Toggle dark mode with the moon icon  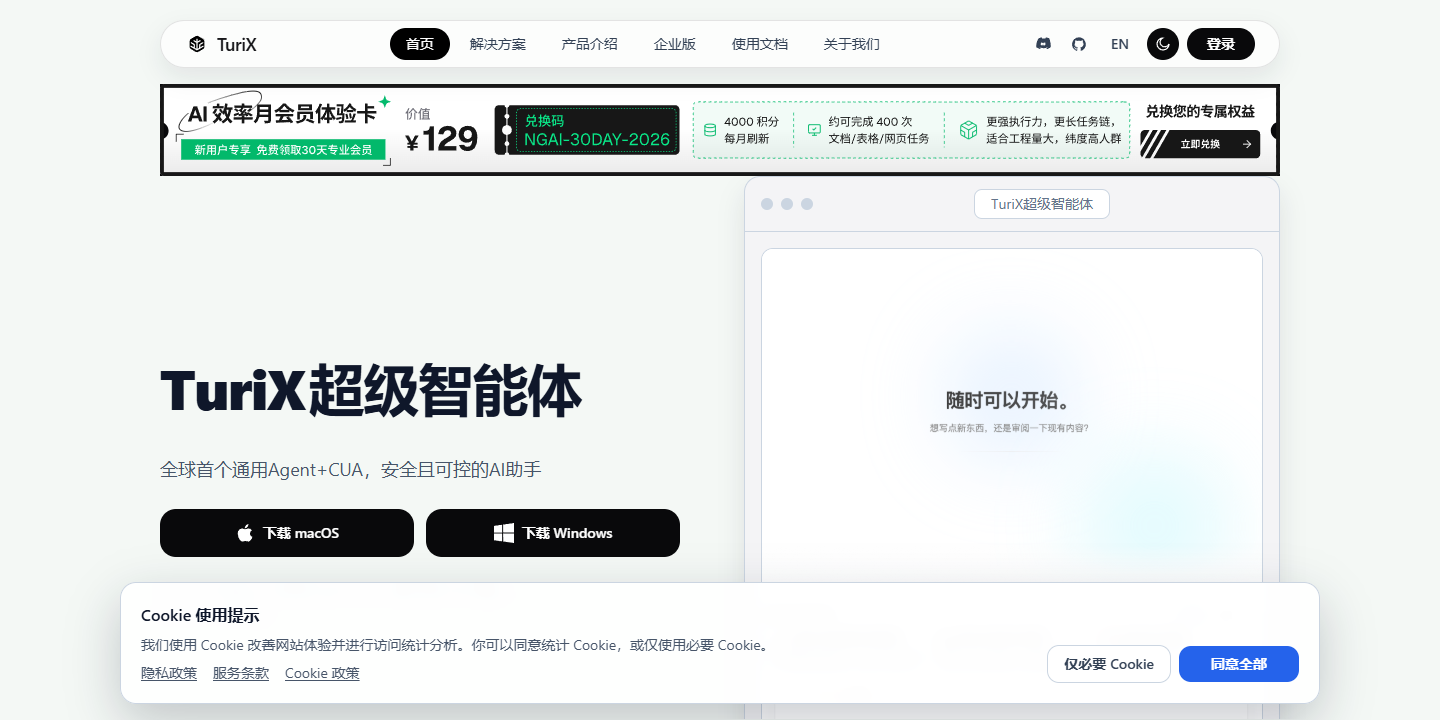coord(1163,44)
